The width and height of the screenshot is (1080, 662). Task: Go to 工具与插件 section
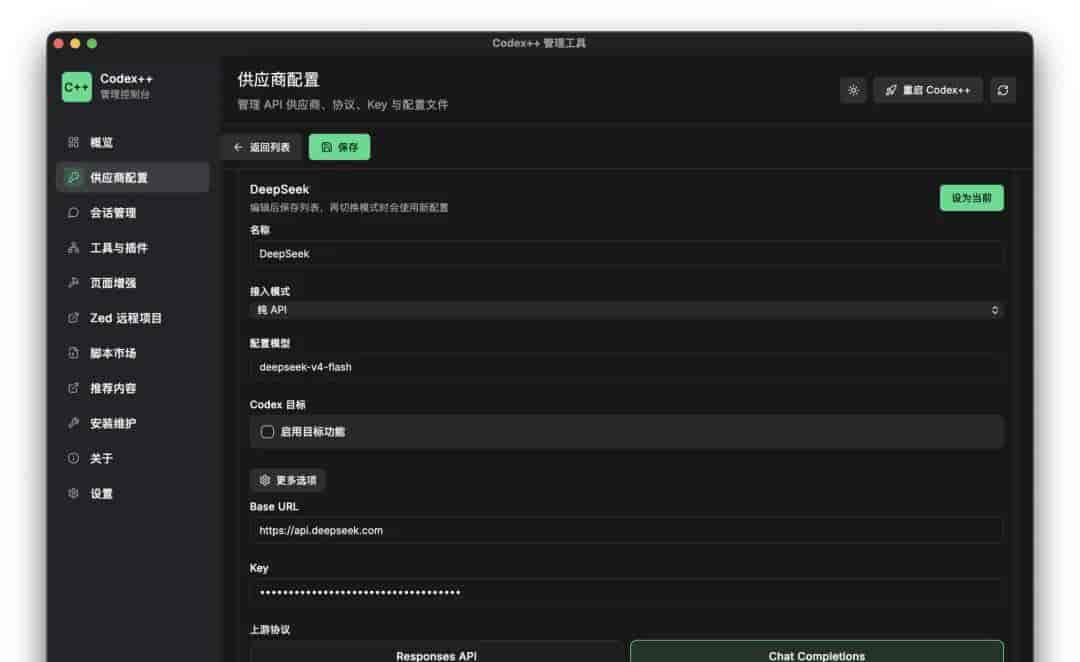click(132, 248)
